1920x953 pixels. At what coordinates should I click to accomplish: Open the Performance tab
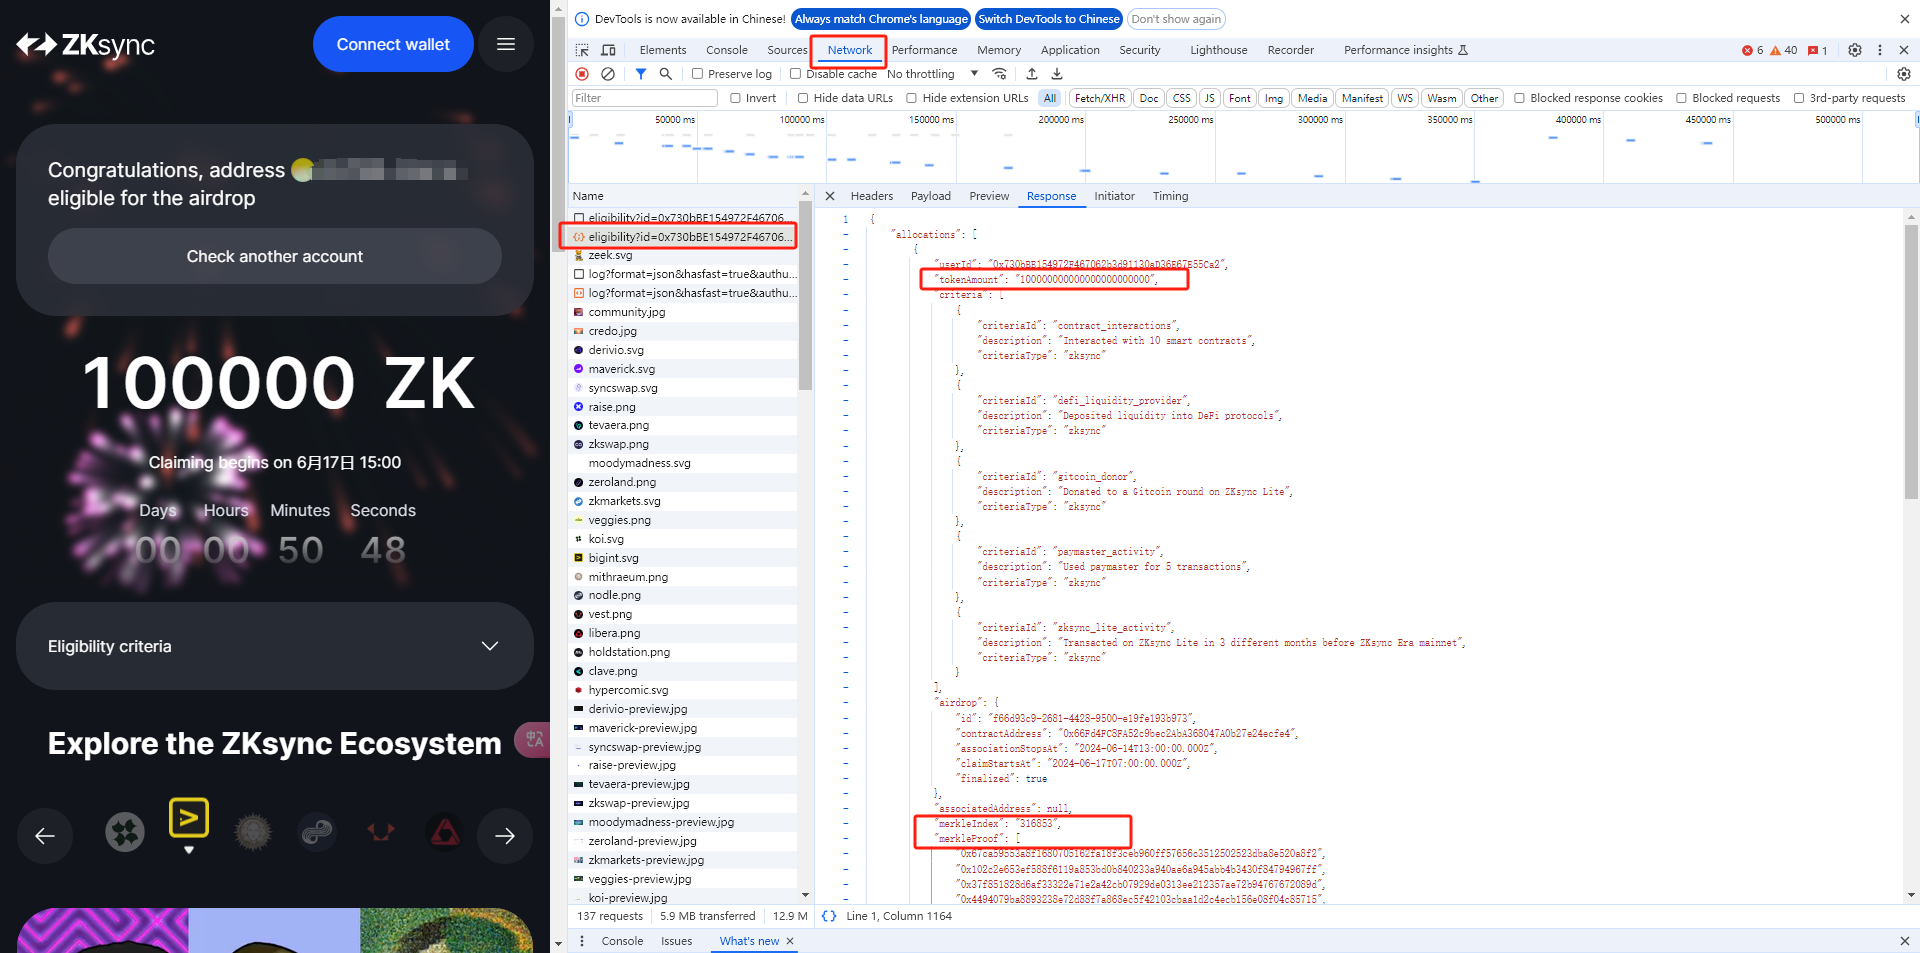pos(924,50)
